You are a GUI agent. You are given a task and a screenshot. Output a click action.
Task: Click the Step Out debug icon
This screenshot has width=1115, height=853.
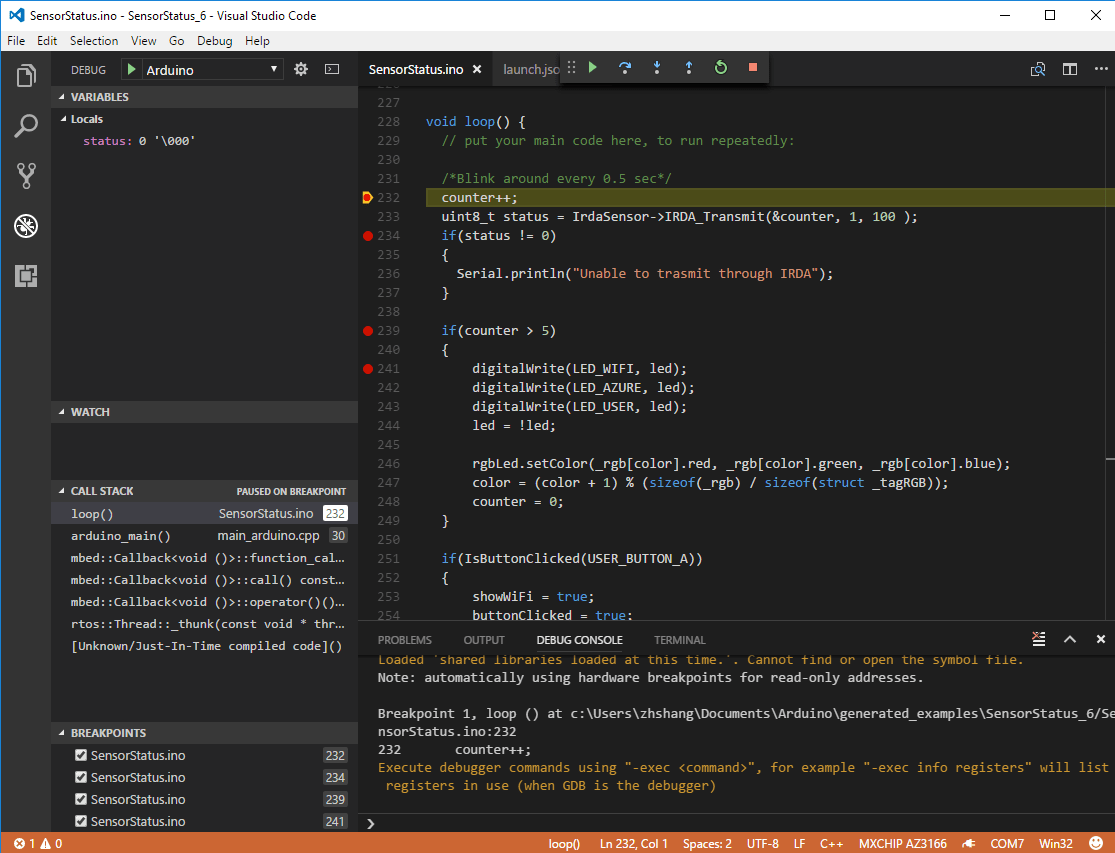click(689, 68)
